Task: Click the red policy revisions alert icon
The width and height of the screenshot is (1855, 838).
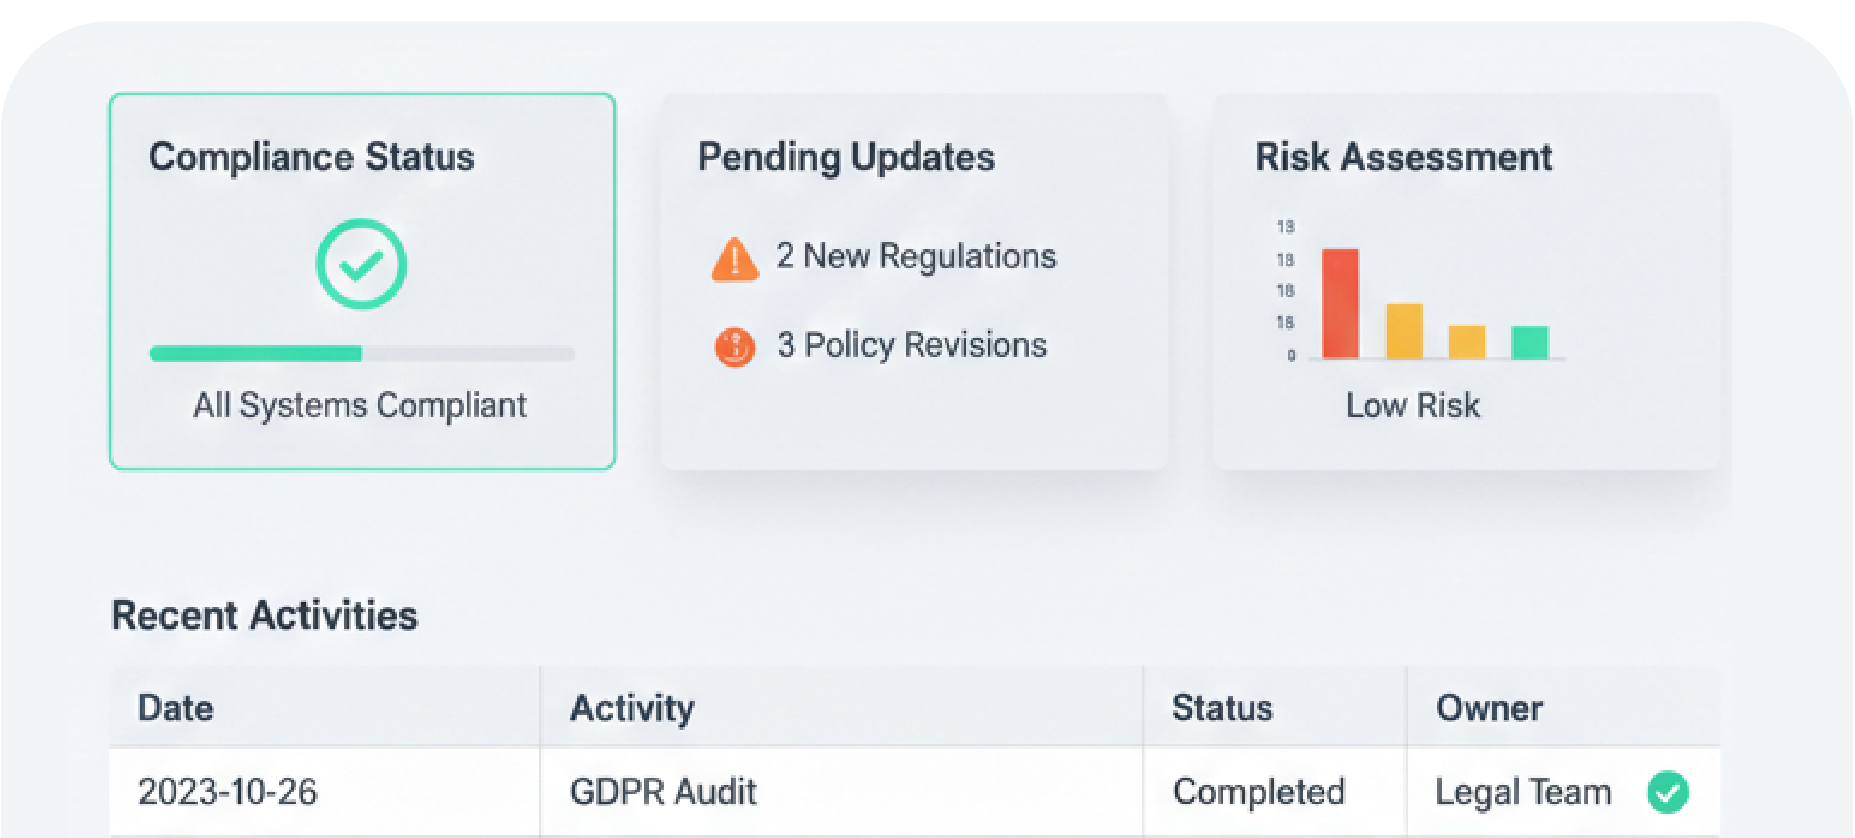Action: (x=735, y=347)
